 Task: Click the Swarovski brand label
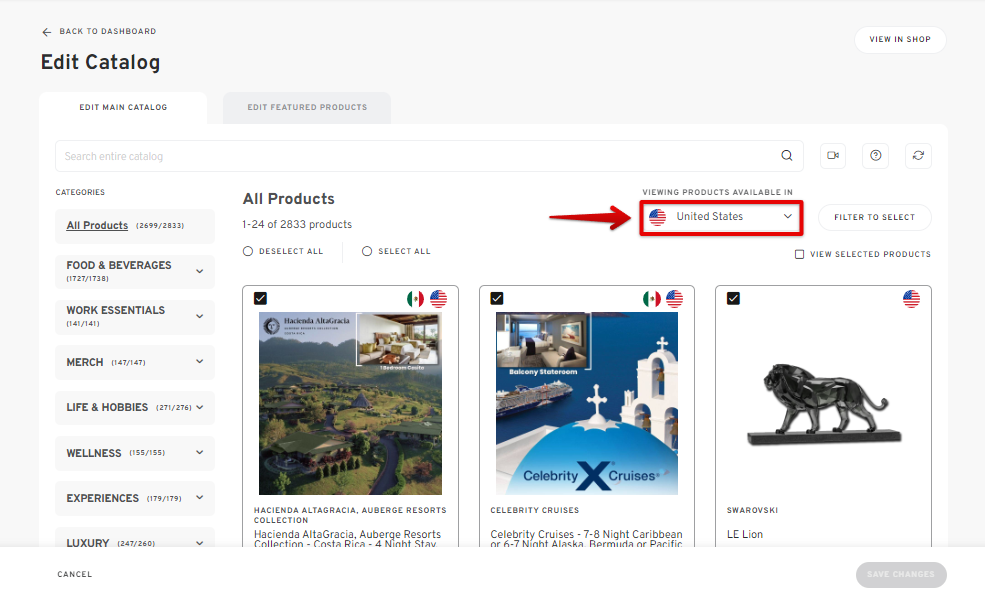(x=753, y=511)
